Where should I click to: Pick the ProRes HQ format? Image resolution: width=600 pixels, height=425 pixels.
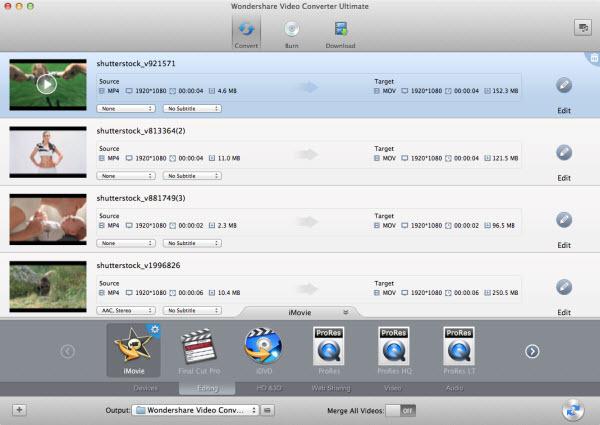tap(394, 350)
